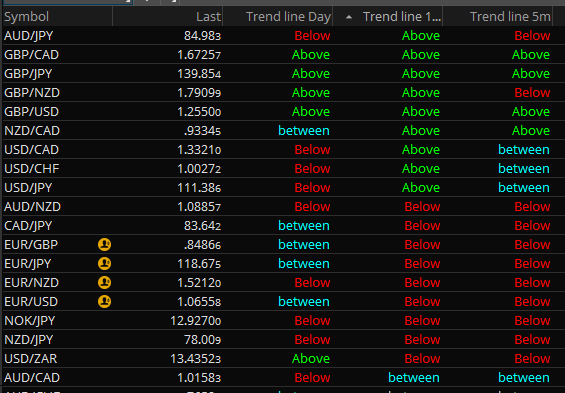Click NOK/JPY Trend line 5m 'Below' cell

532,321
